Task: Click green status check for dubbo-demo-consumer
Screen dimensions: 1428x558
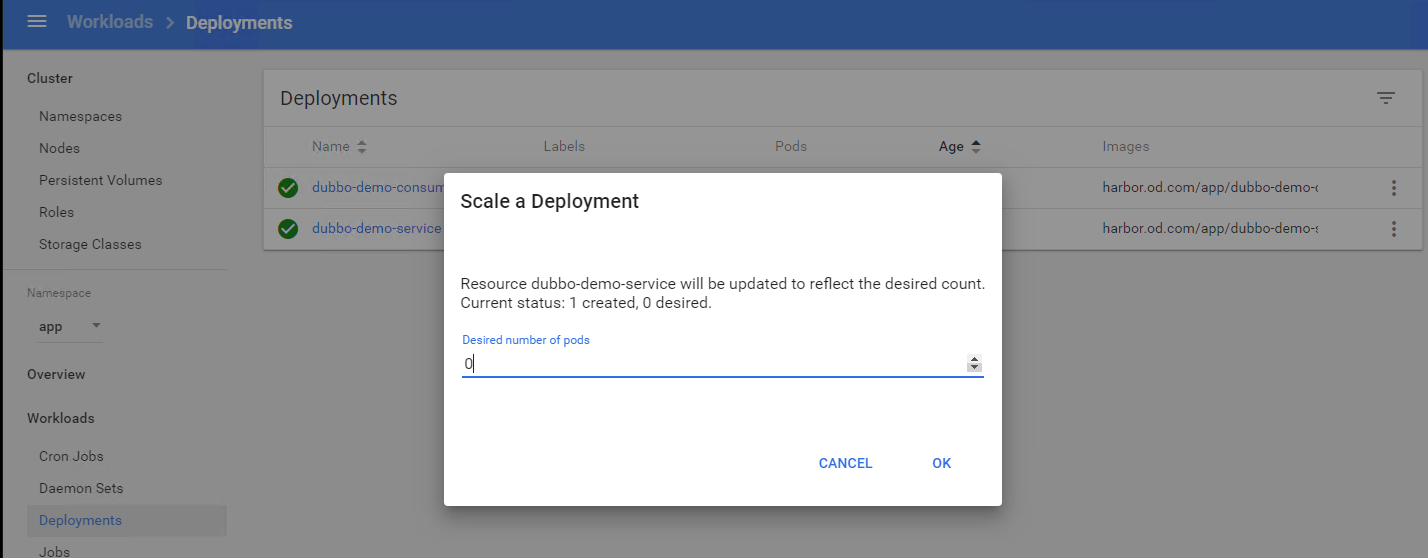Action: [x=288, y=188]
